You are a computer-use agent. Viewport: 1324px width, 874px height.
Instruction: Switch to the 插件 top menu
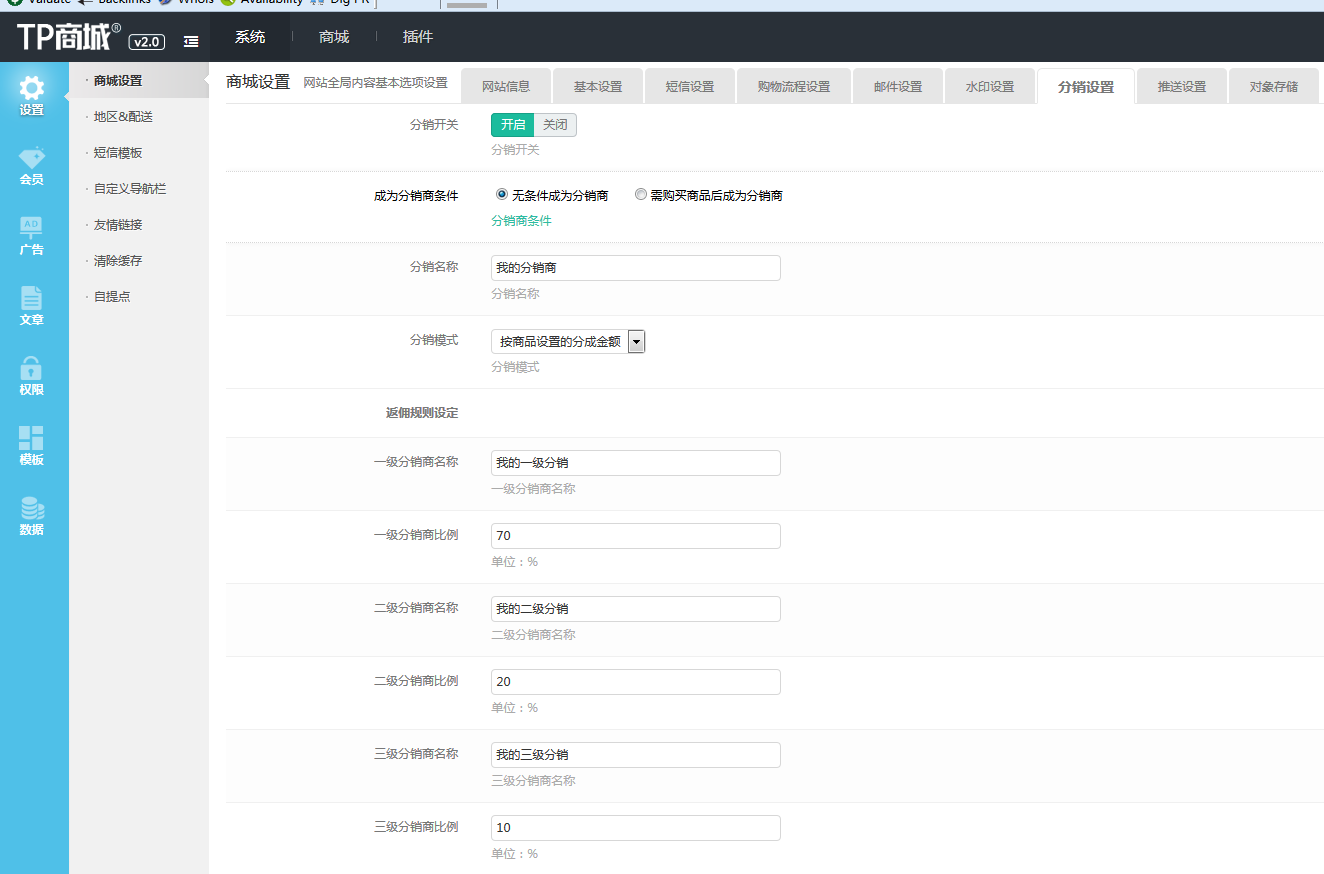pos(418,37)
